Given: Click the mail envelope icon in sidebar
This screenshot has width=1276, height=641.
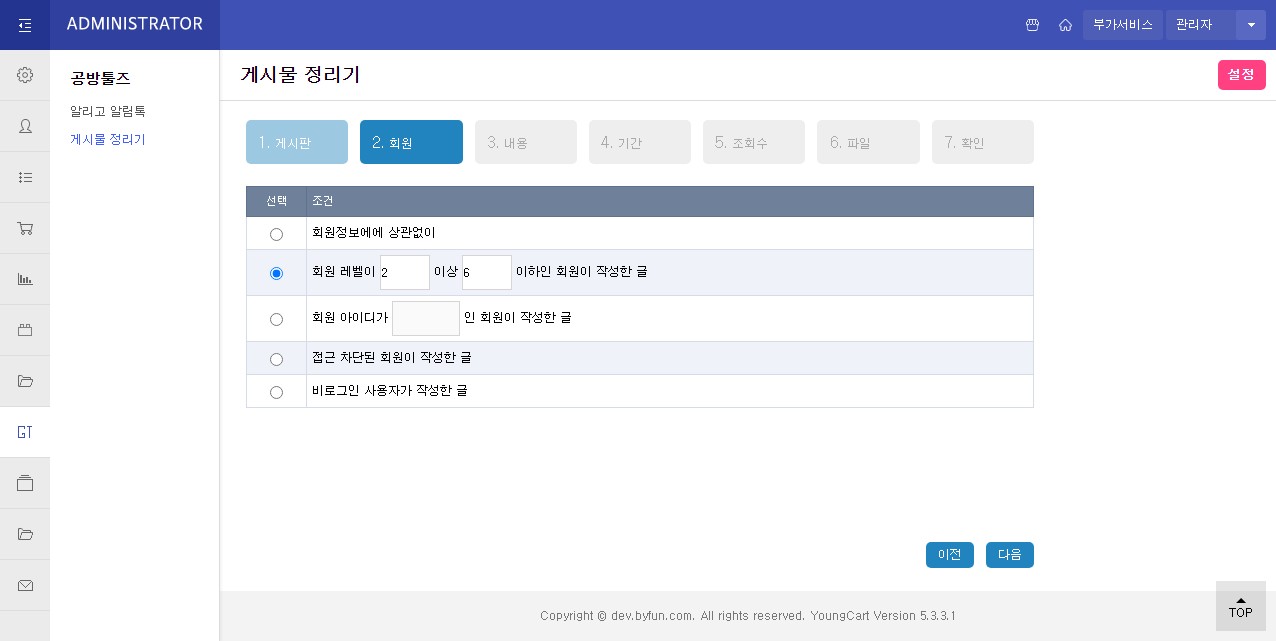Looking at the screenshot, I should pyautogui.click(x=25, y=585).
